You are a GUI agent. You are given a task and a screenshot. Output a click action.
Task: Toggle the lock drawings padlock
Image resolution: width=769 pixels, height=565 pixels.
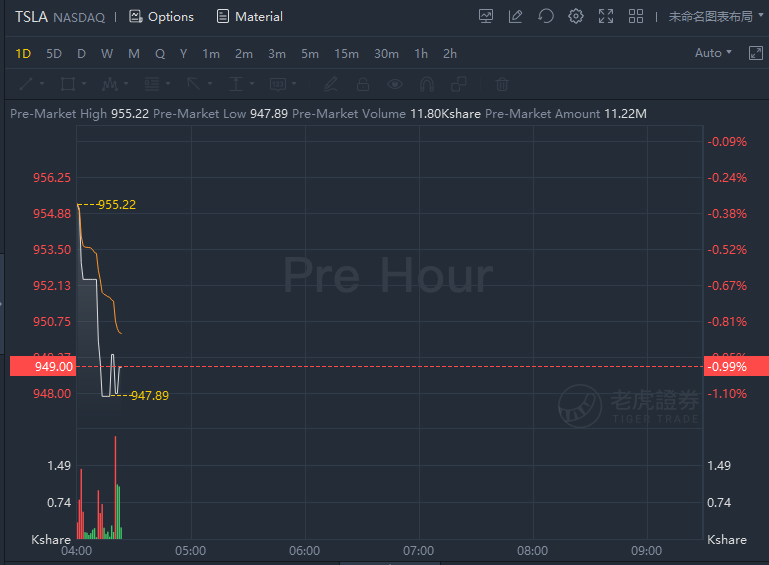click(363, 84)
